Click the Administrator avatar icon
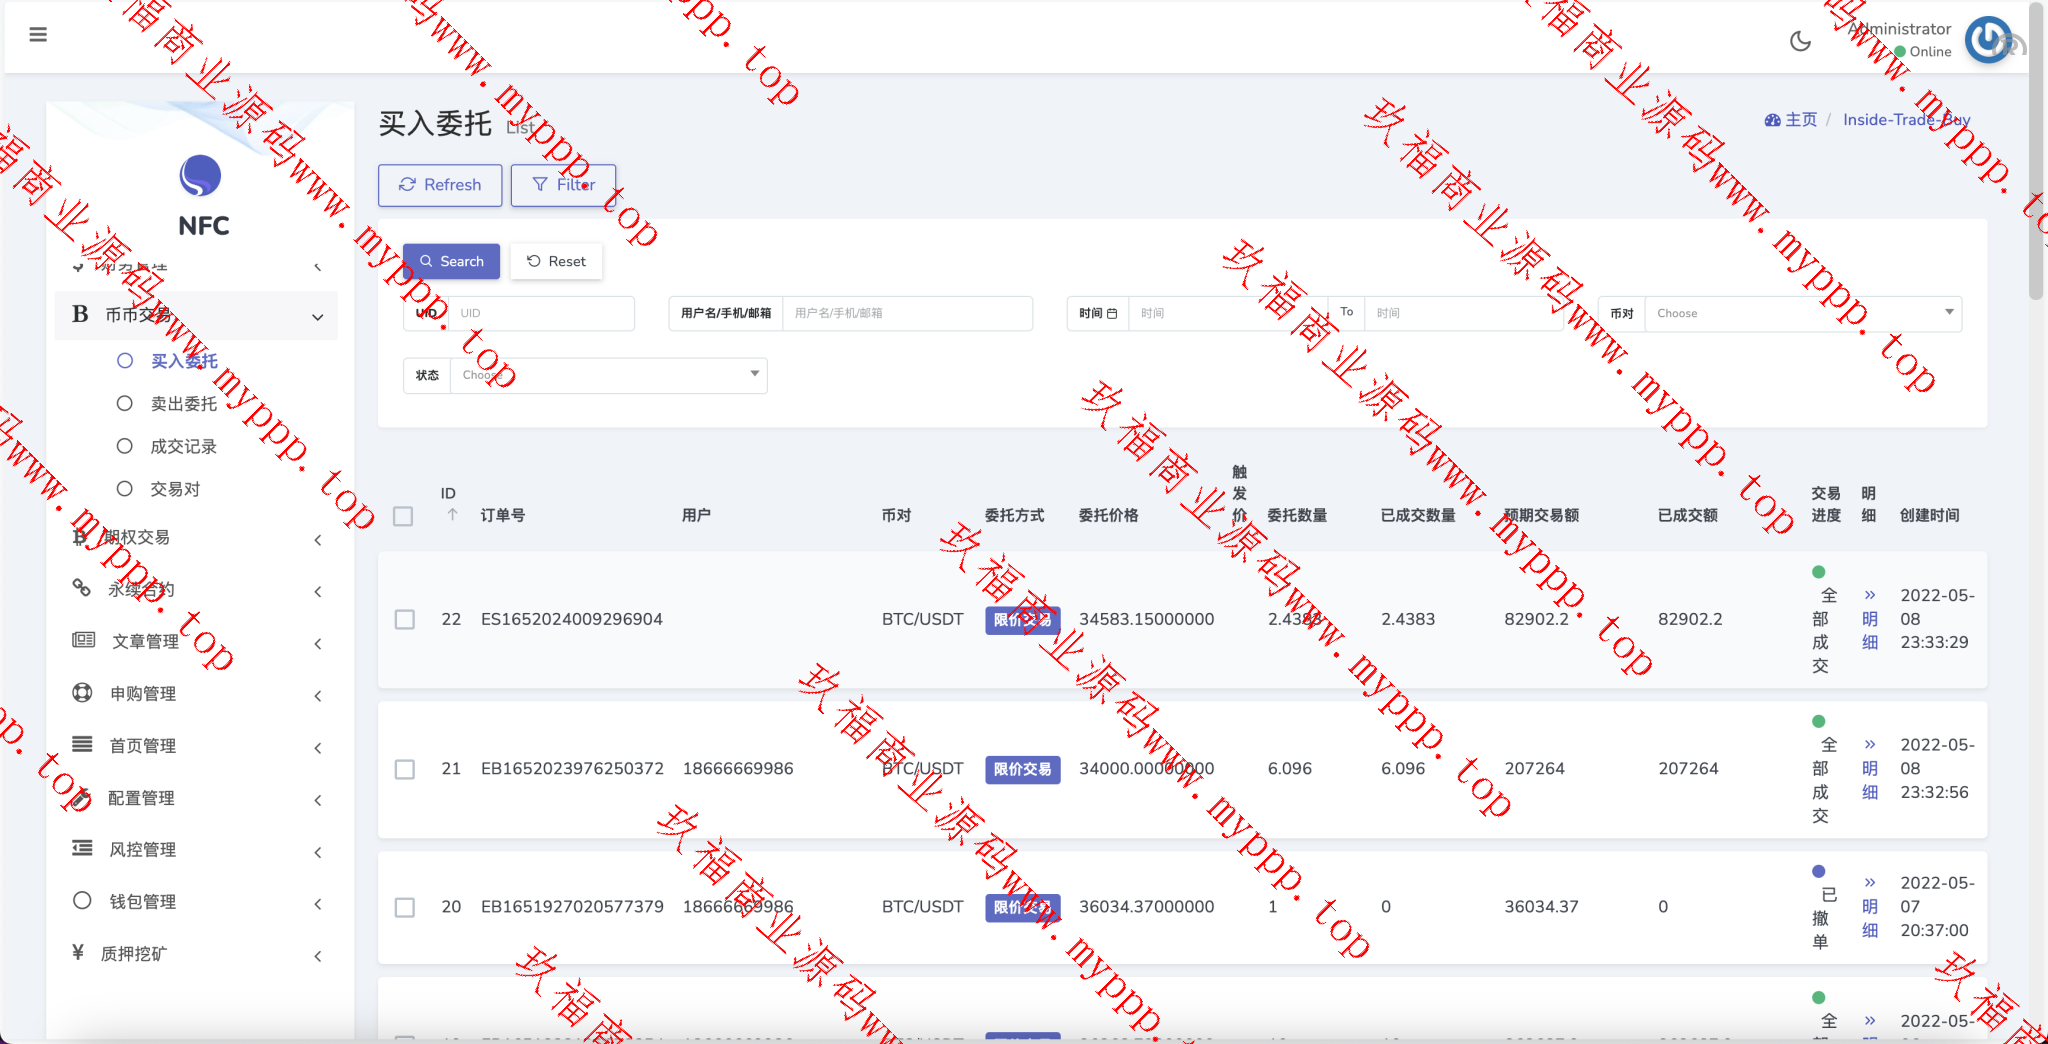The width and height of the screenshot is (2048, 1044). pos(1988,40)
